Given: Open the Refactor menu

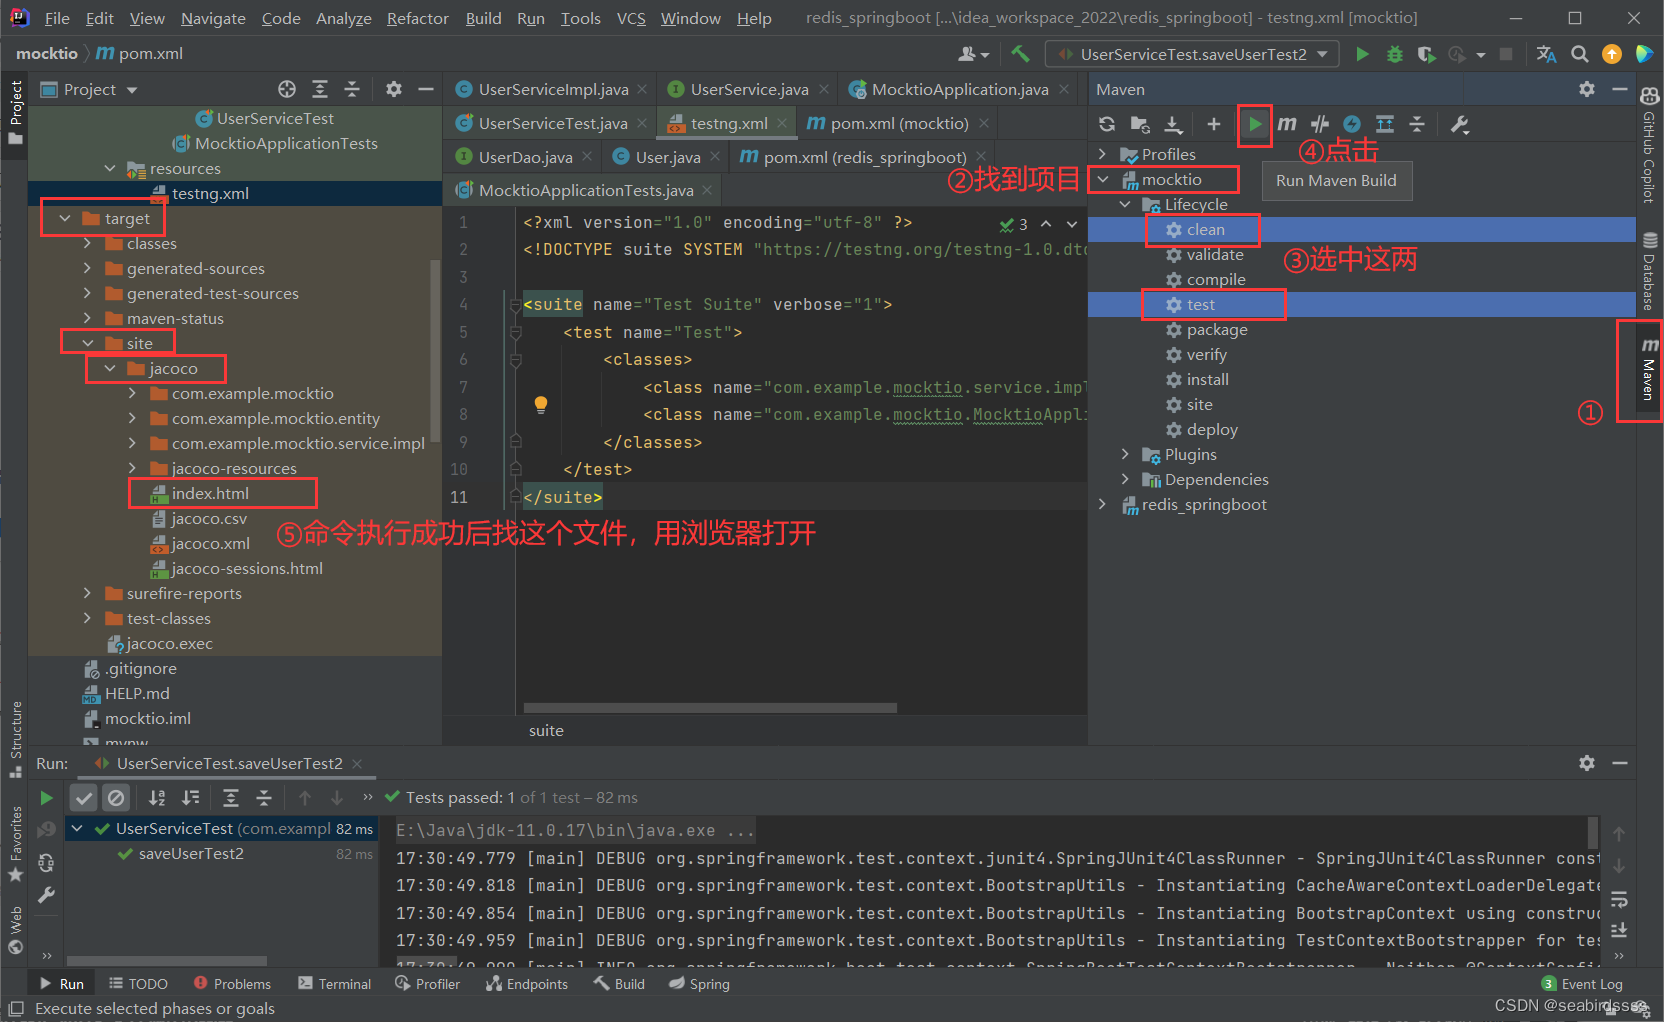Looking at the screenshot, I should pos(417,18).
